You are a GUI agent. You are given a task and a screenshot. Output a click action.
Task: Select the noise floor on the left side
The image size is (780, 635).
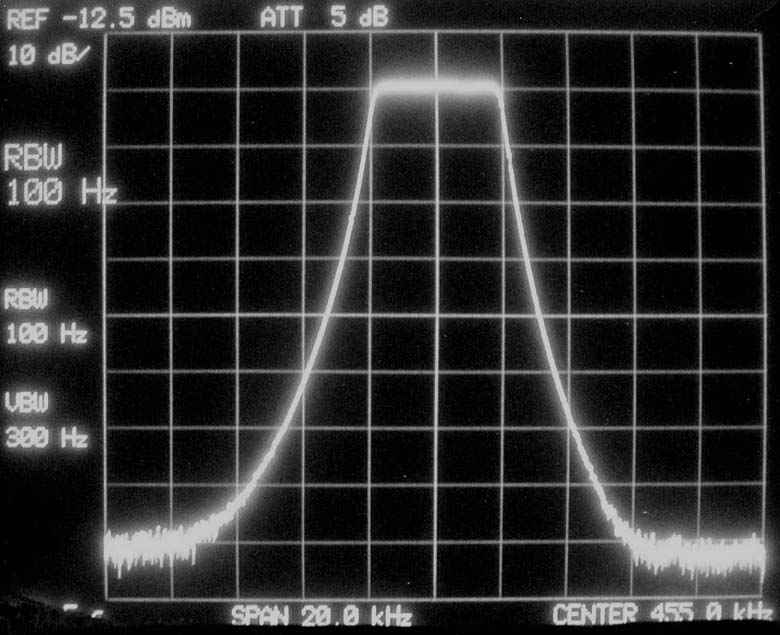click(x=150, y=545)
